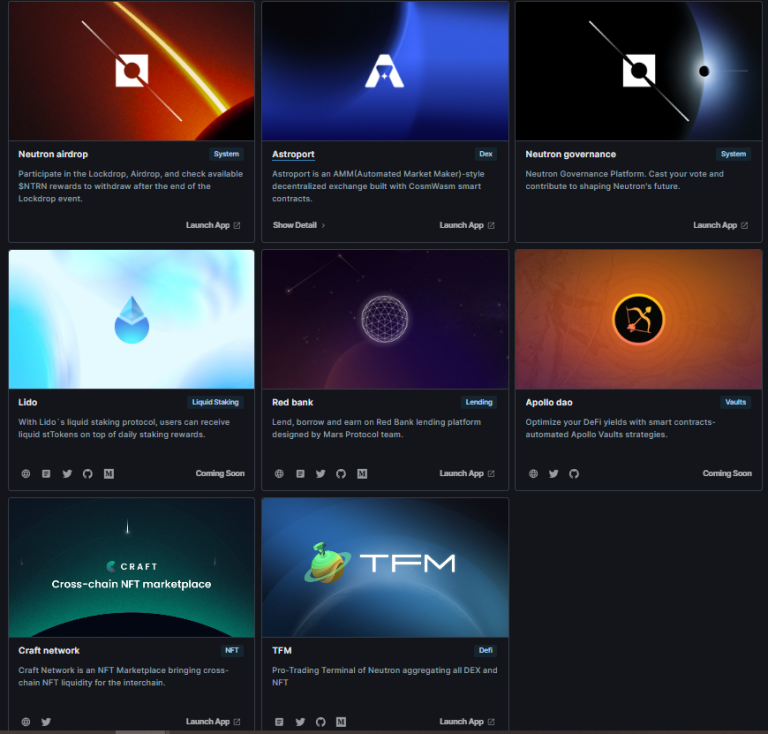Open Apollo dao's GitHub icon
This screenshot has height=734, width=768.
pyautogui.click(x=574, y=473)
